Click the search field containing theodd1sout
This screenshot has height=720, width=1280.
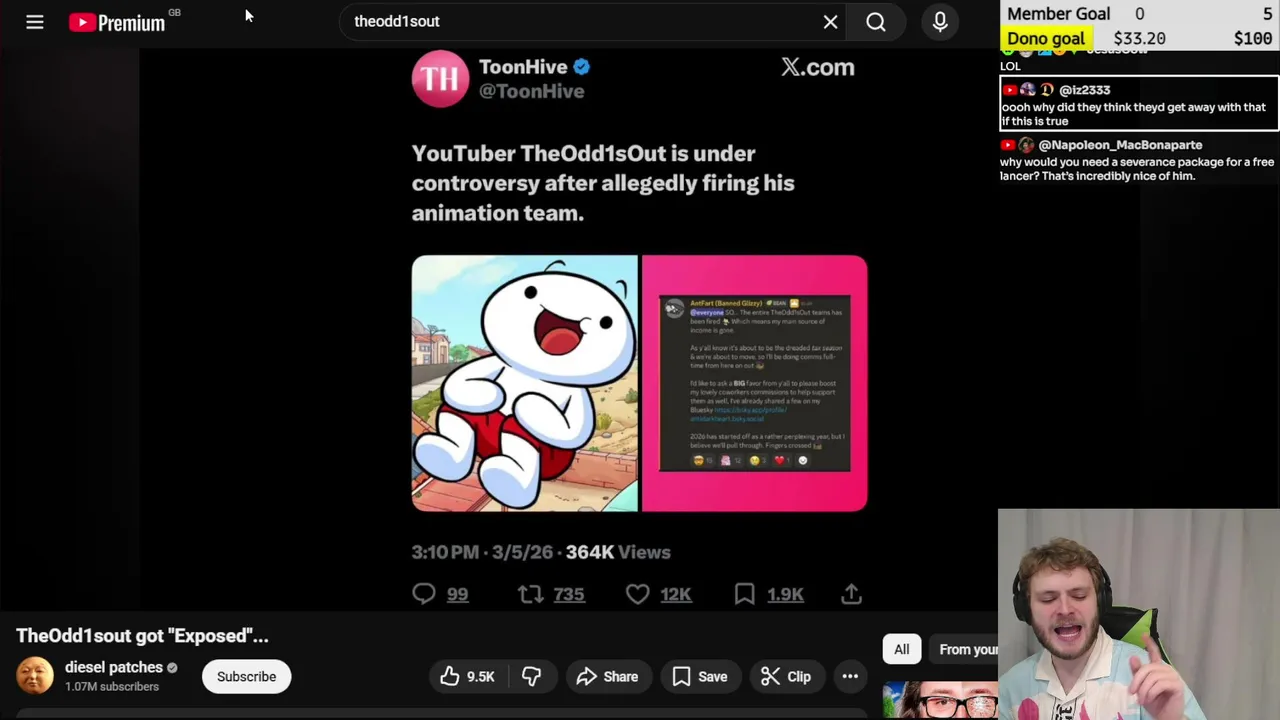click(580, 22)
